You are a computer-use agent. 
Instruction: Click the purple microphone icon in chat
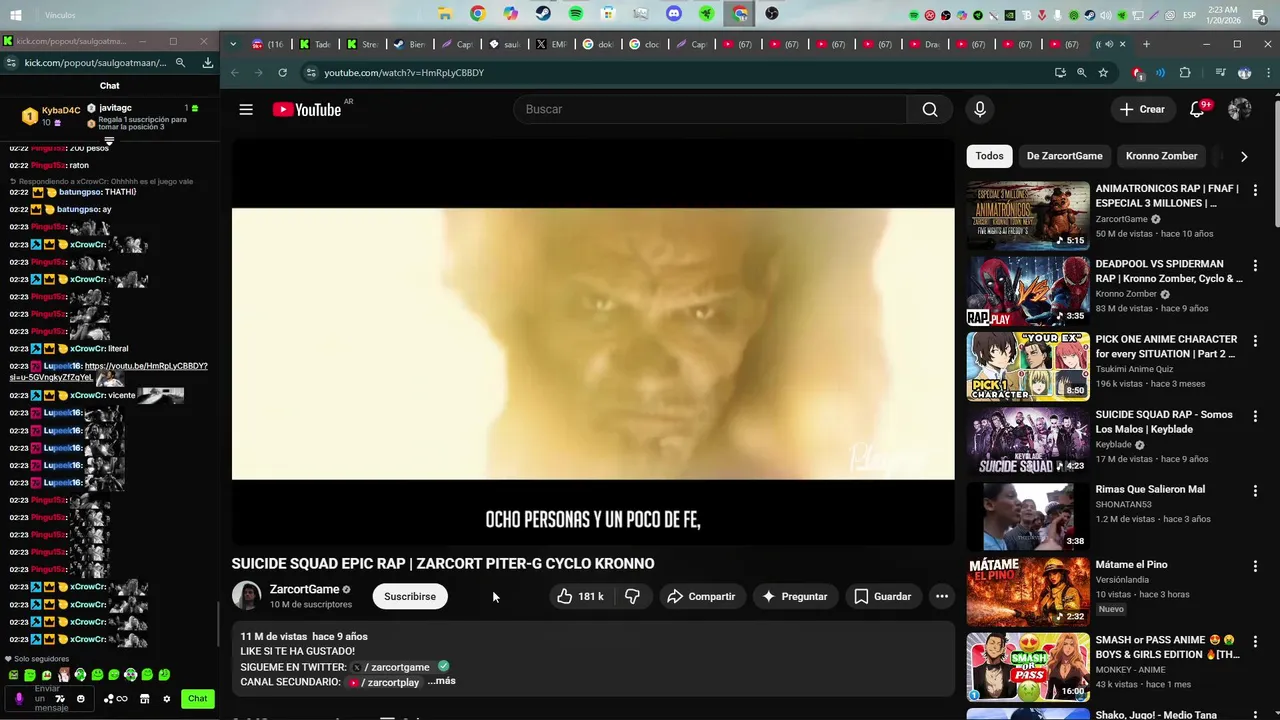pyautogui.click(x=19, y=699)
